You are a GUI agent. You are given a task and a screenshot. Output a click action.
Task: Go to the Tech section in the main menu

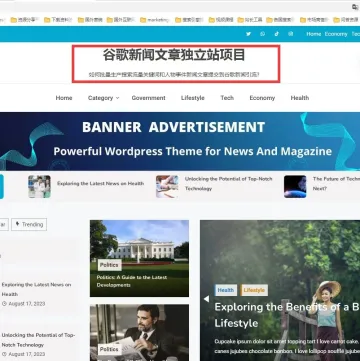click(227, 98)
